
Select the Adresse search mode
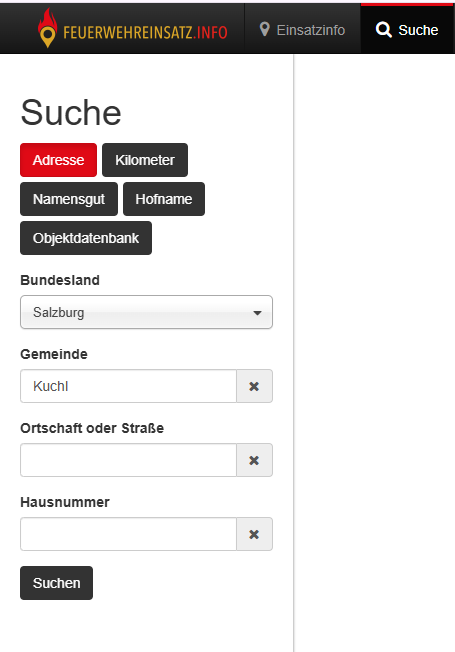coord(58,160)
